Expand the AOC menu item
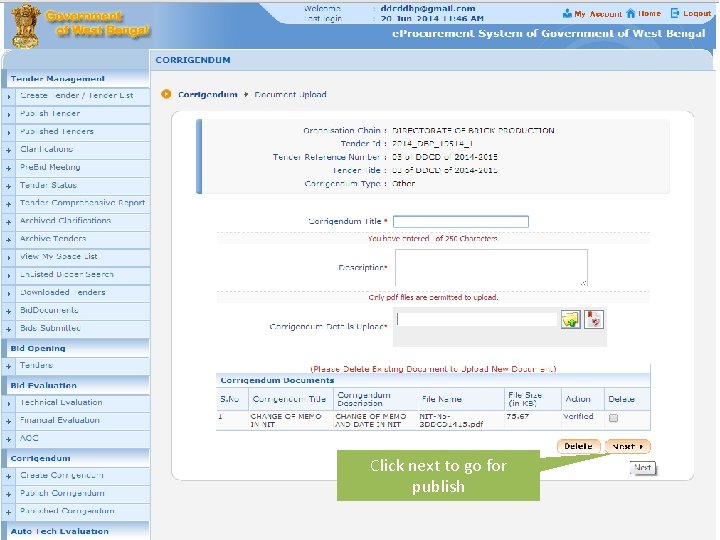 pyautogui.click(x=9, y=439)
